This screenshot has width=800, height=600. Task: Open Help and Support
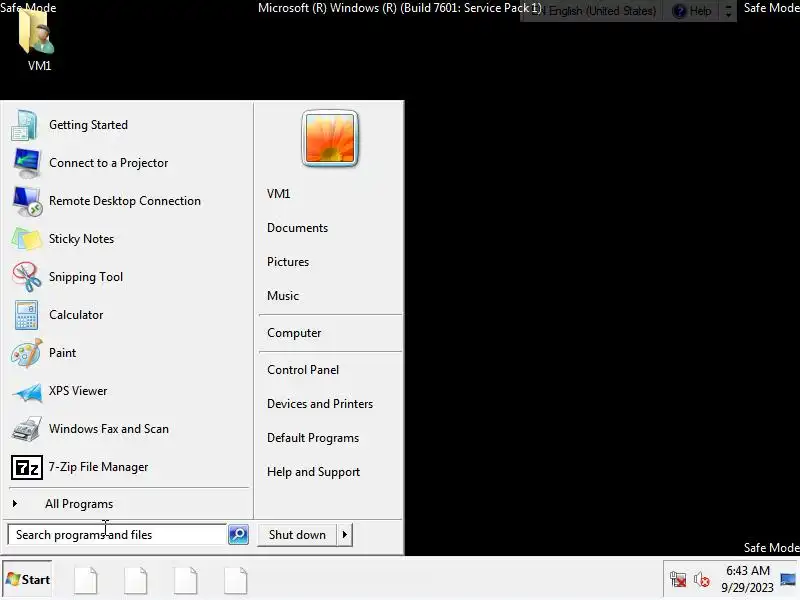[313, 472]
